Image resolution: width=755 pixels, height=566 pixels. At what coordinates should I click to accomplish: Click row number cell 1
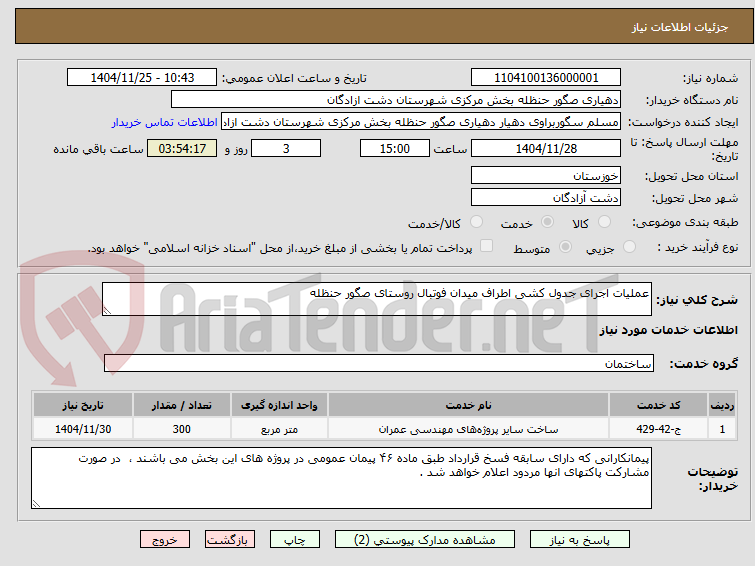pos(722,429)
